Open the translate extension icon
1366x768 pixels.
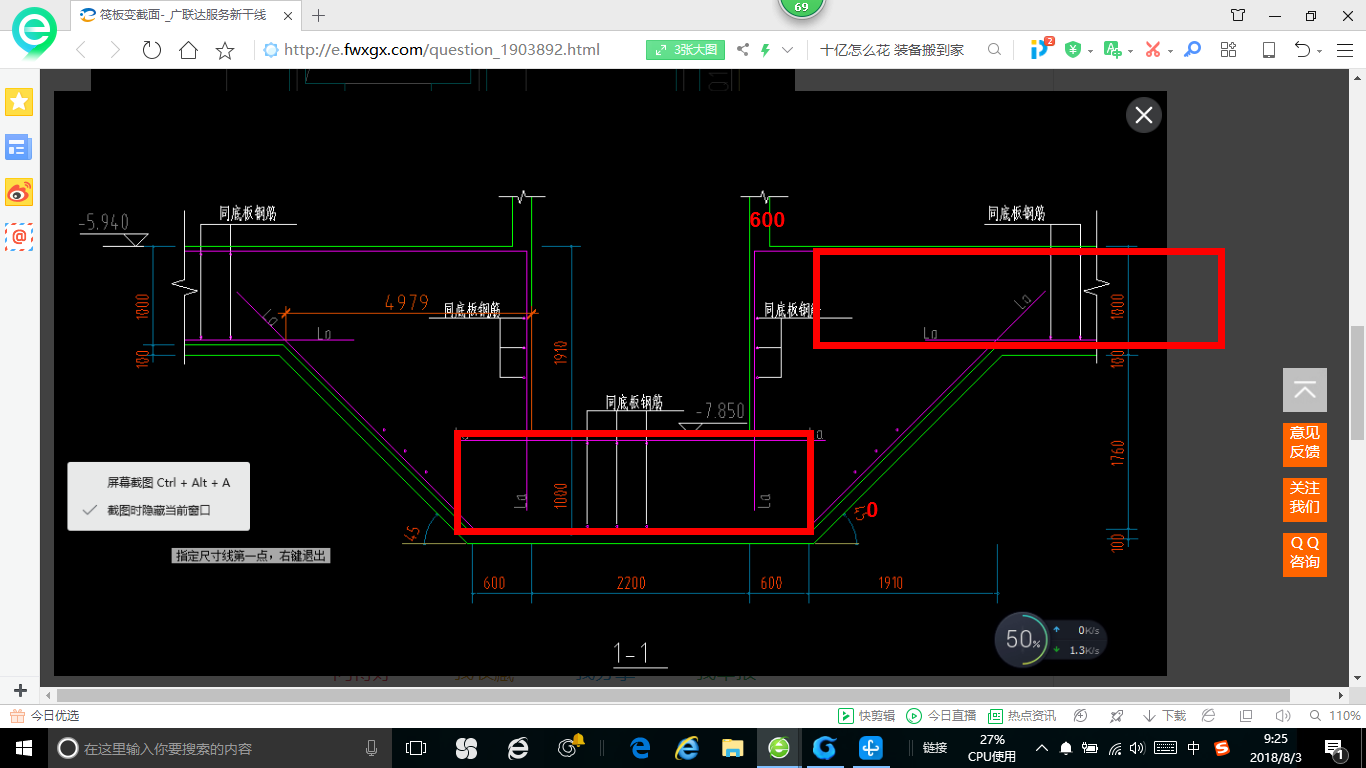pos(1112,49)
